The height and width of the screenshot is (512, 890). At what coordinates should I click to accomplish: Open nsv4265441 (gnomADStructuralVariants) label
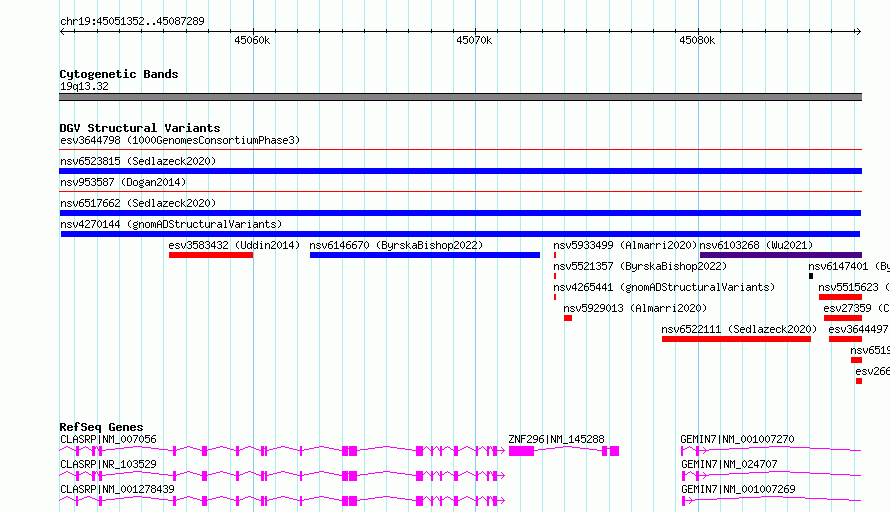tap(664, 287)
